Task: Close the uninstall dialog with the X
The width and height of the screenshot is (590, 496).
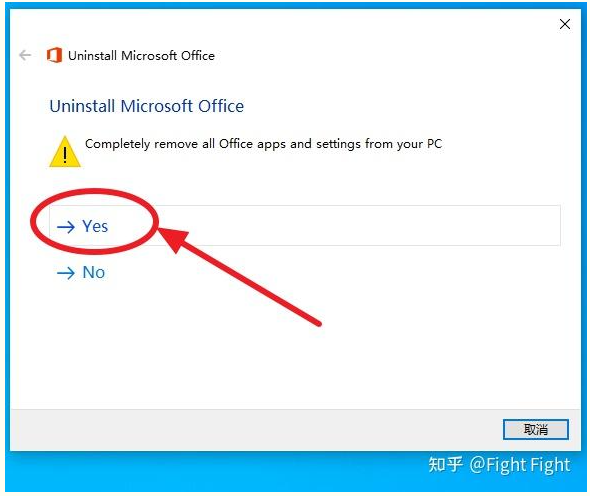Action: coord(564,24)
